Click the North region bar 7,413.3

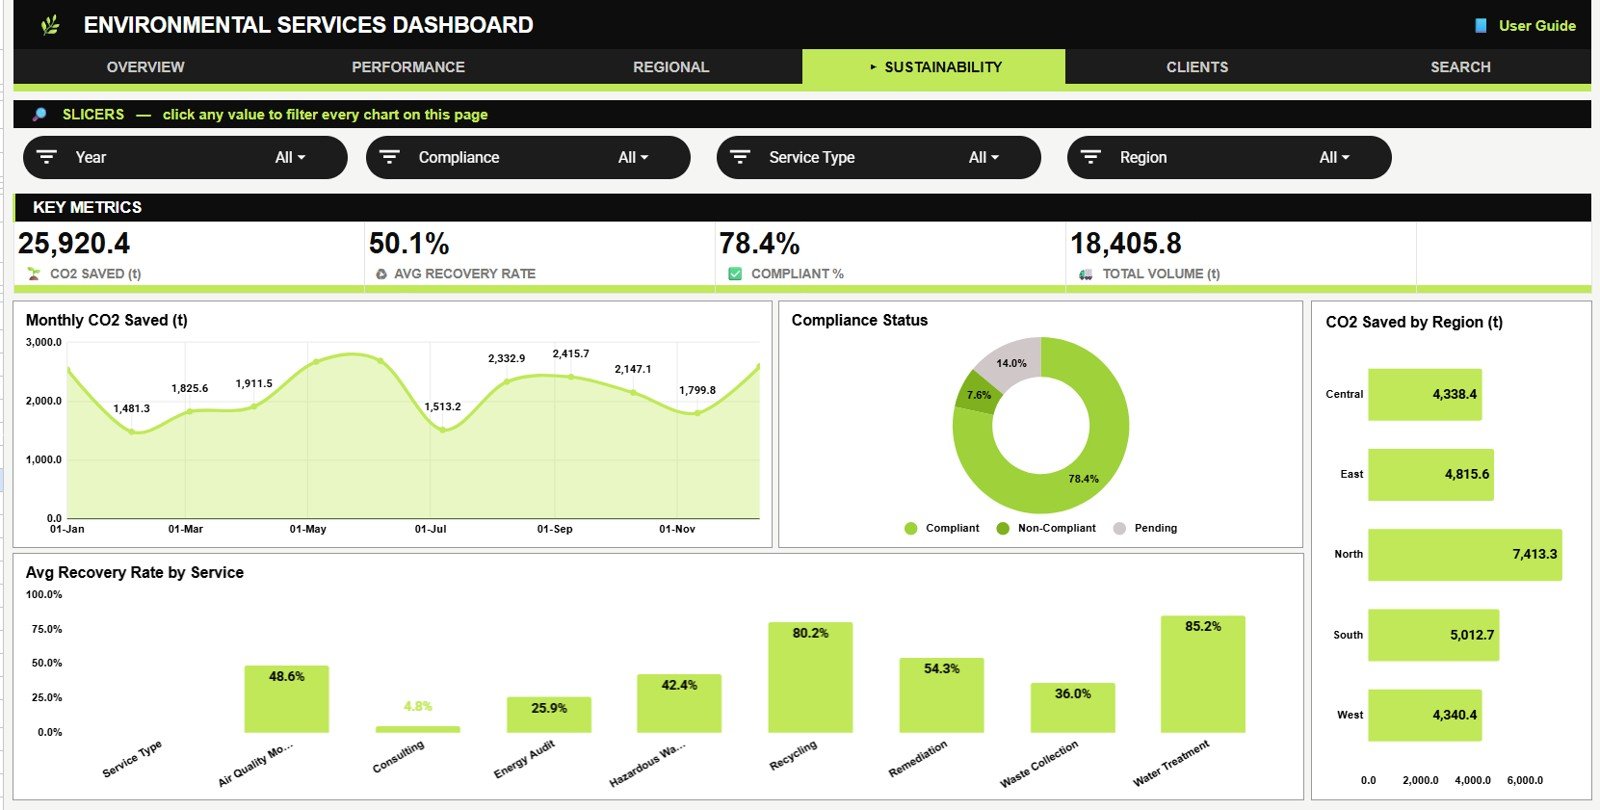(1465, 554)
